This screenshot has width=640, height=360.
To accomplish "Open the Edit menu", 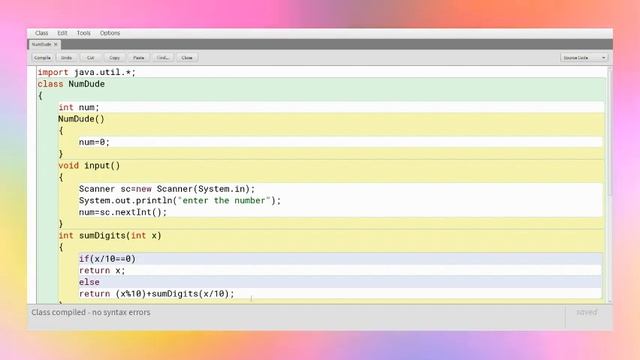I will click(x=62, y=33).
